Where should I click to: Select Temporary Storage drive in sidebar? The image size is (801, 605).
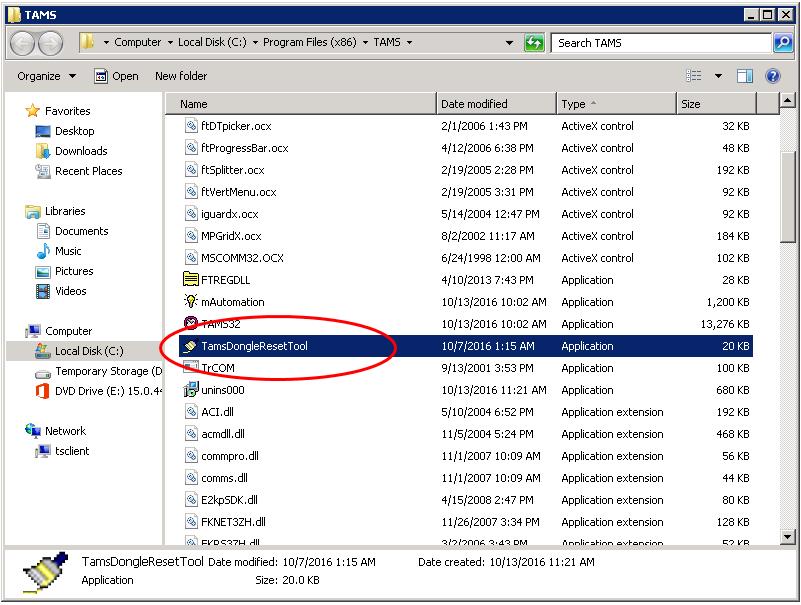click(x=109, y=371)
